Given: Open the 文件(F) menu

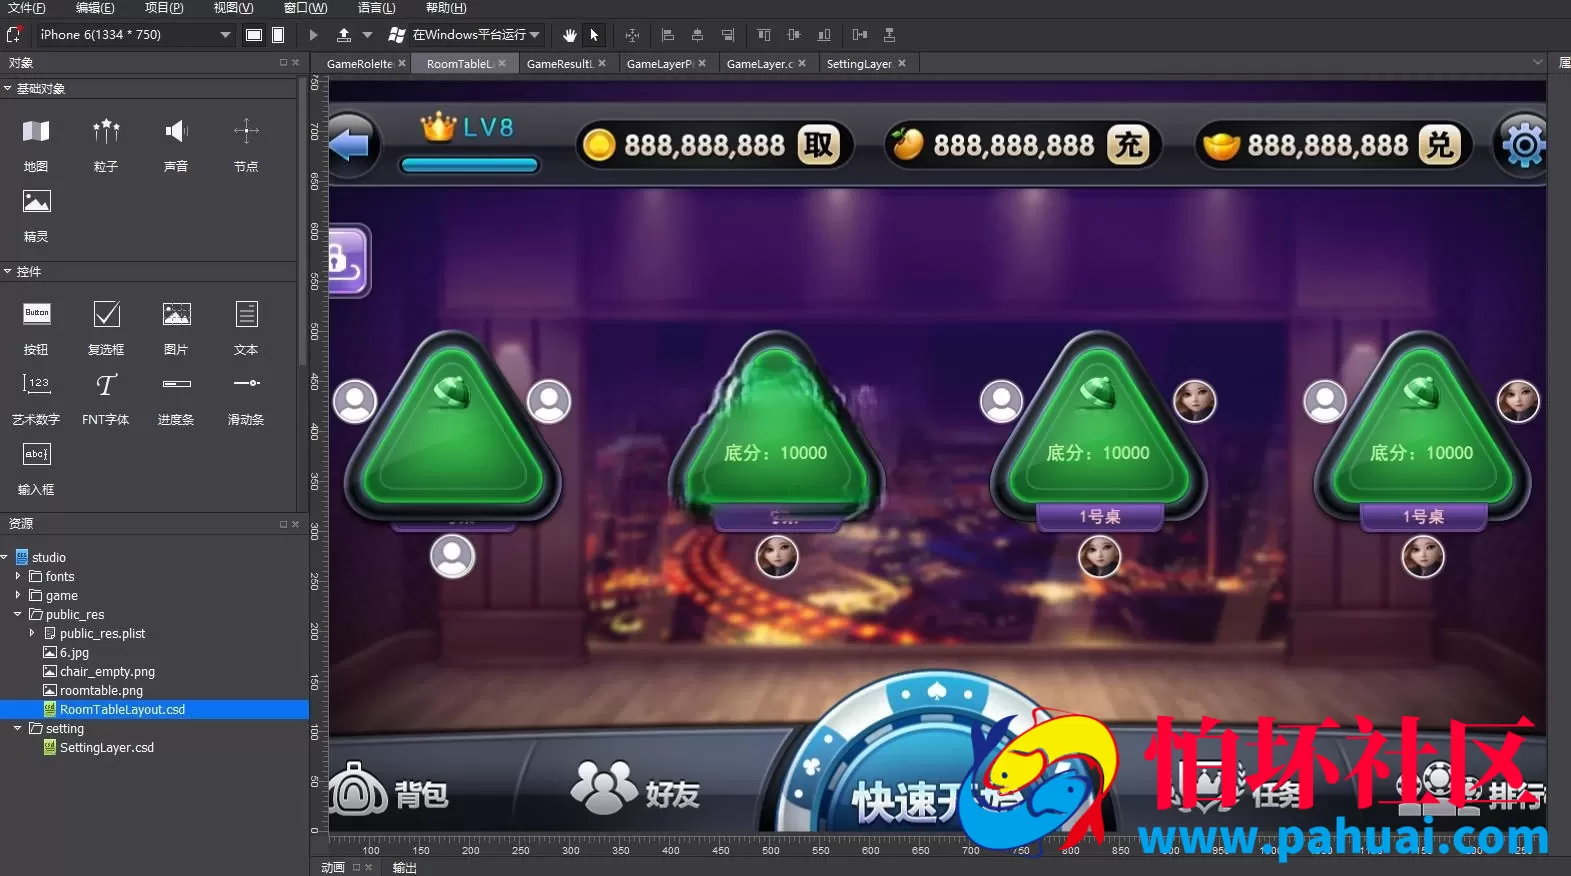Looking at the screenshot, I should tap(27, 7).
